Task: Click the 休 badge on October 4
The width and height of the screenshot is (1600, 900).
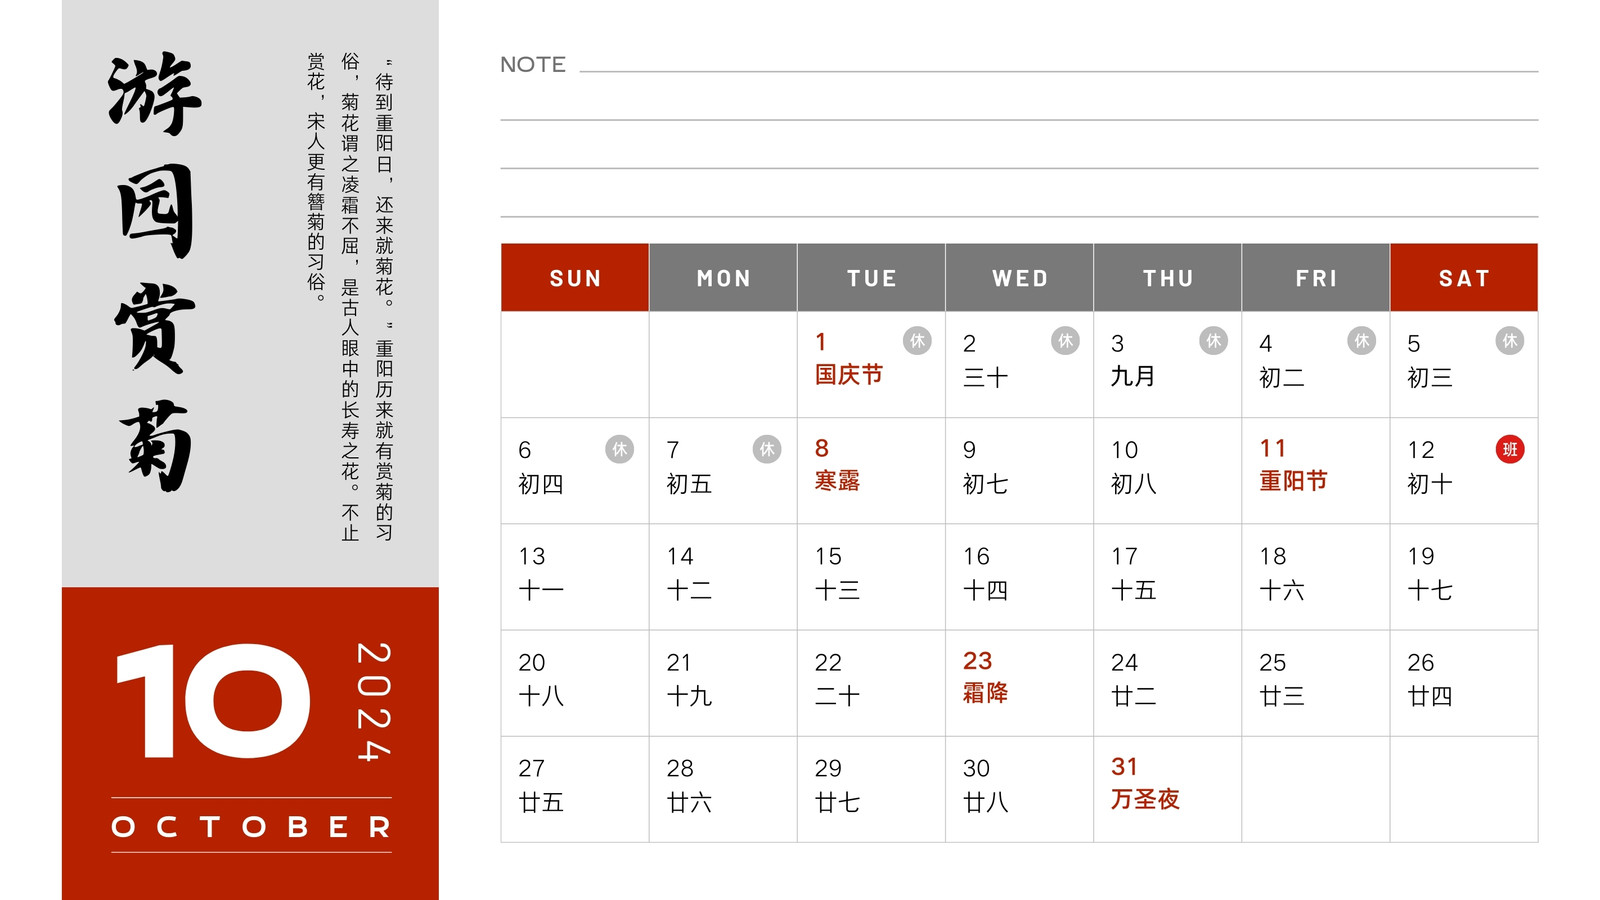Action: click(x=1361, y=341)
